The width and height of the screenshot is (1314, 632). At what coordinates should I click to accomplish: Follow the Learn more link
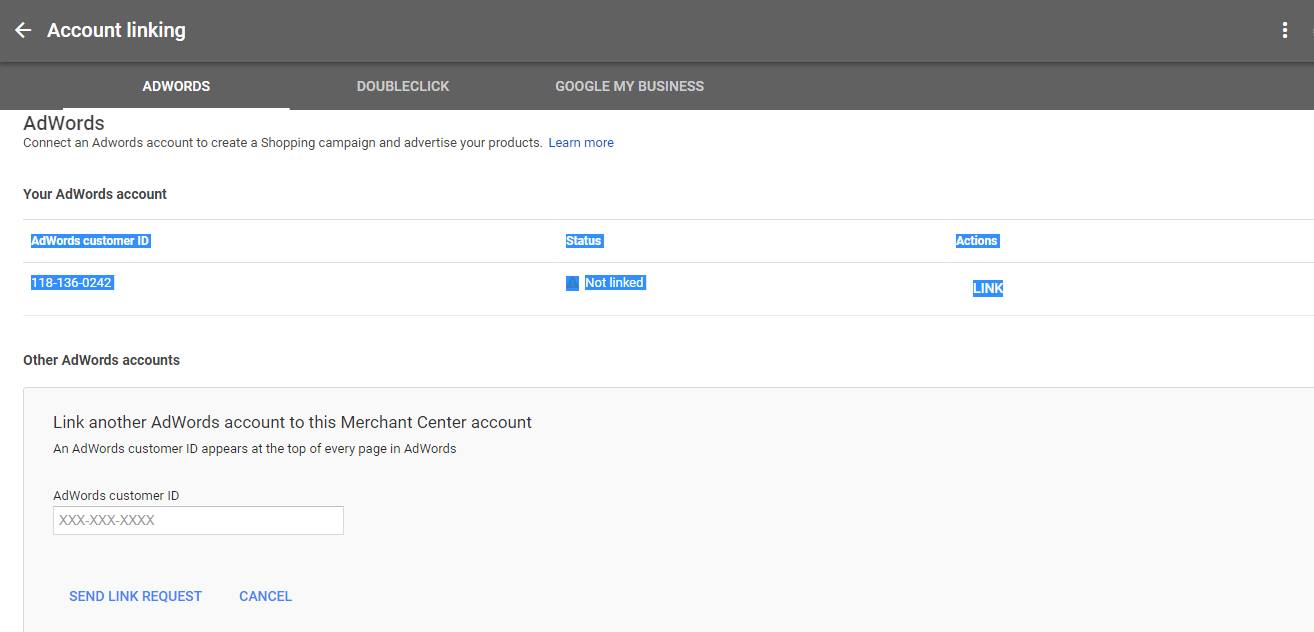click(581, 143)
